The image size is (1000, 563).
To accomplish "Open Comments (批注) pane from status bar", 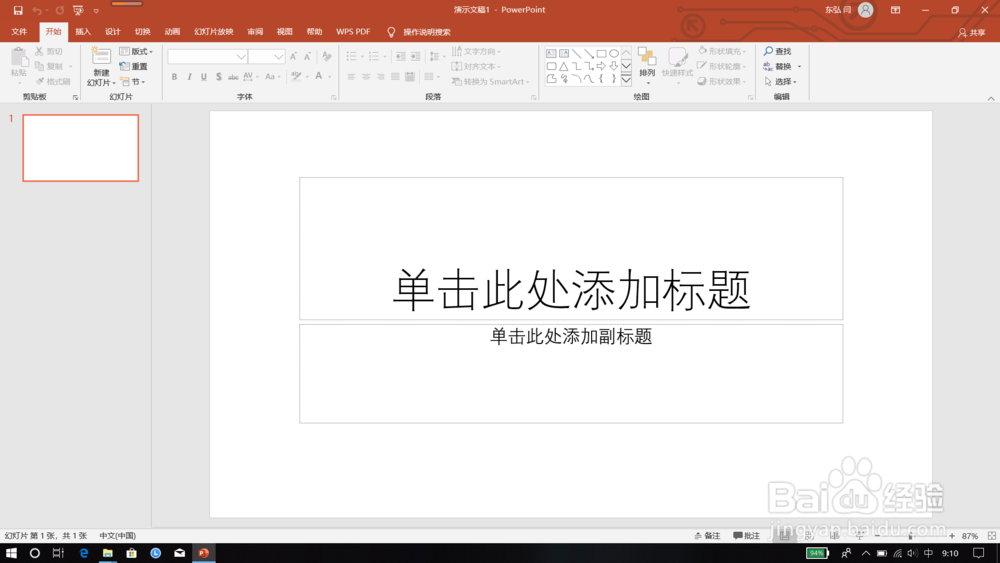I will tap(746, 536).
